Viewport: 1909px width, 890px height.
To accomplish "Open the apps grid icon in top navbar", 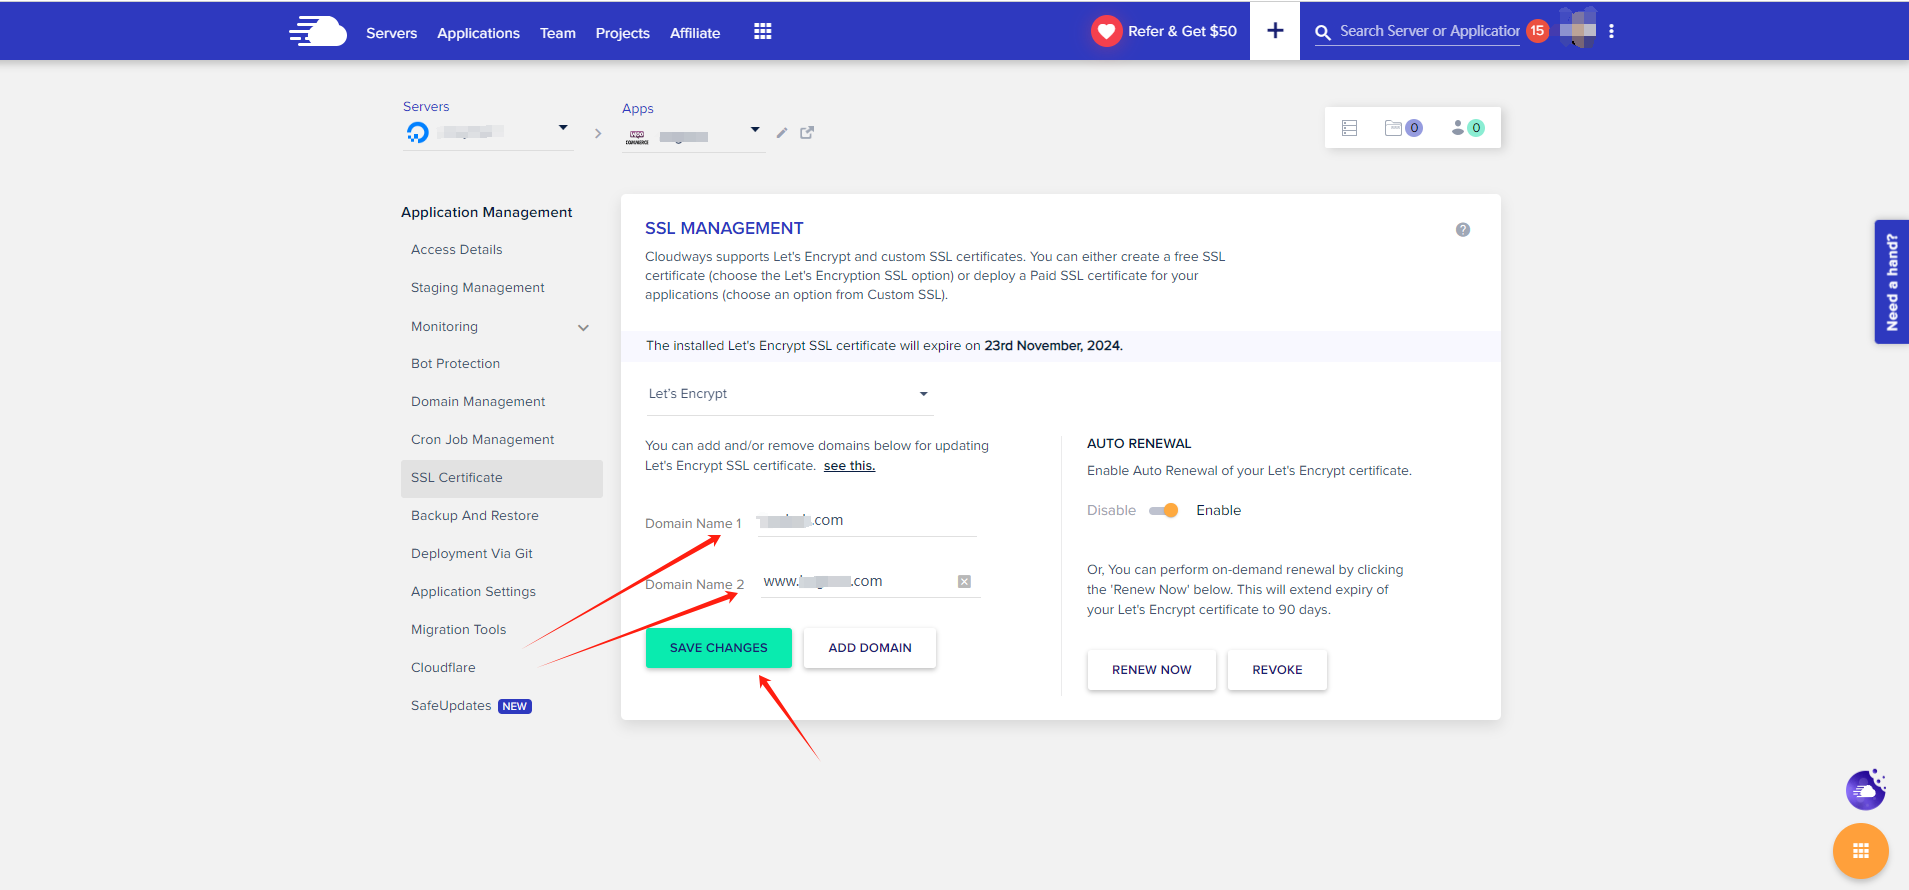I will coord(763,31).
